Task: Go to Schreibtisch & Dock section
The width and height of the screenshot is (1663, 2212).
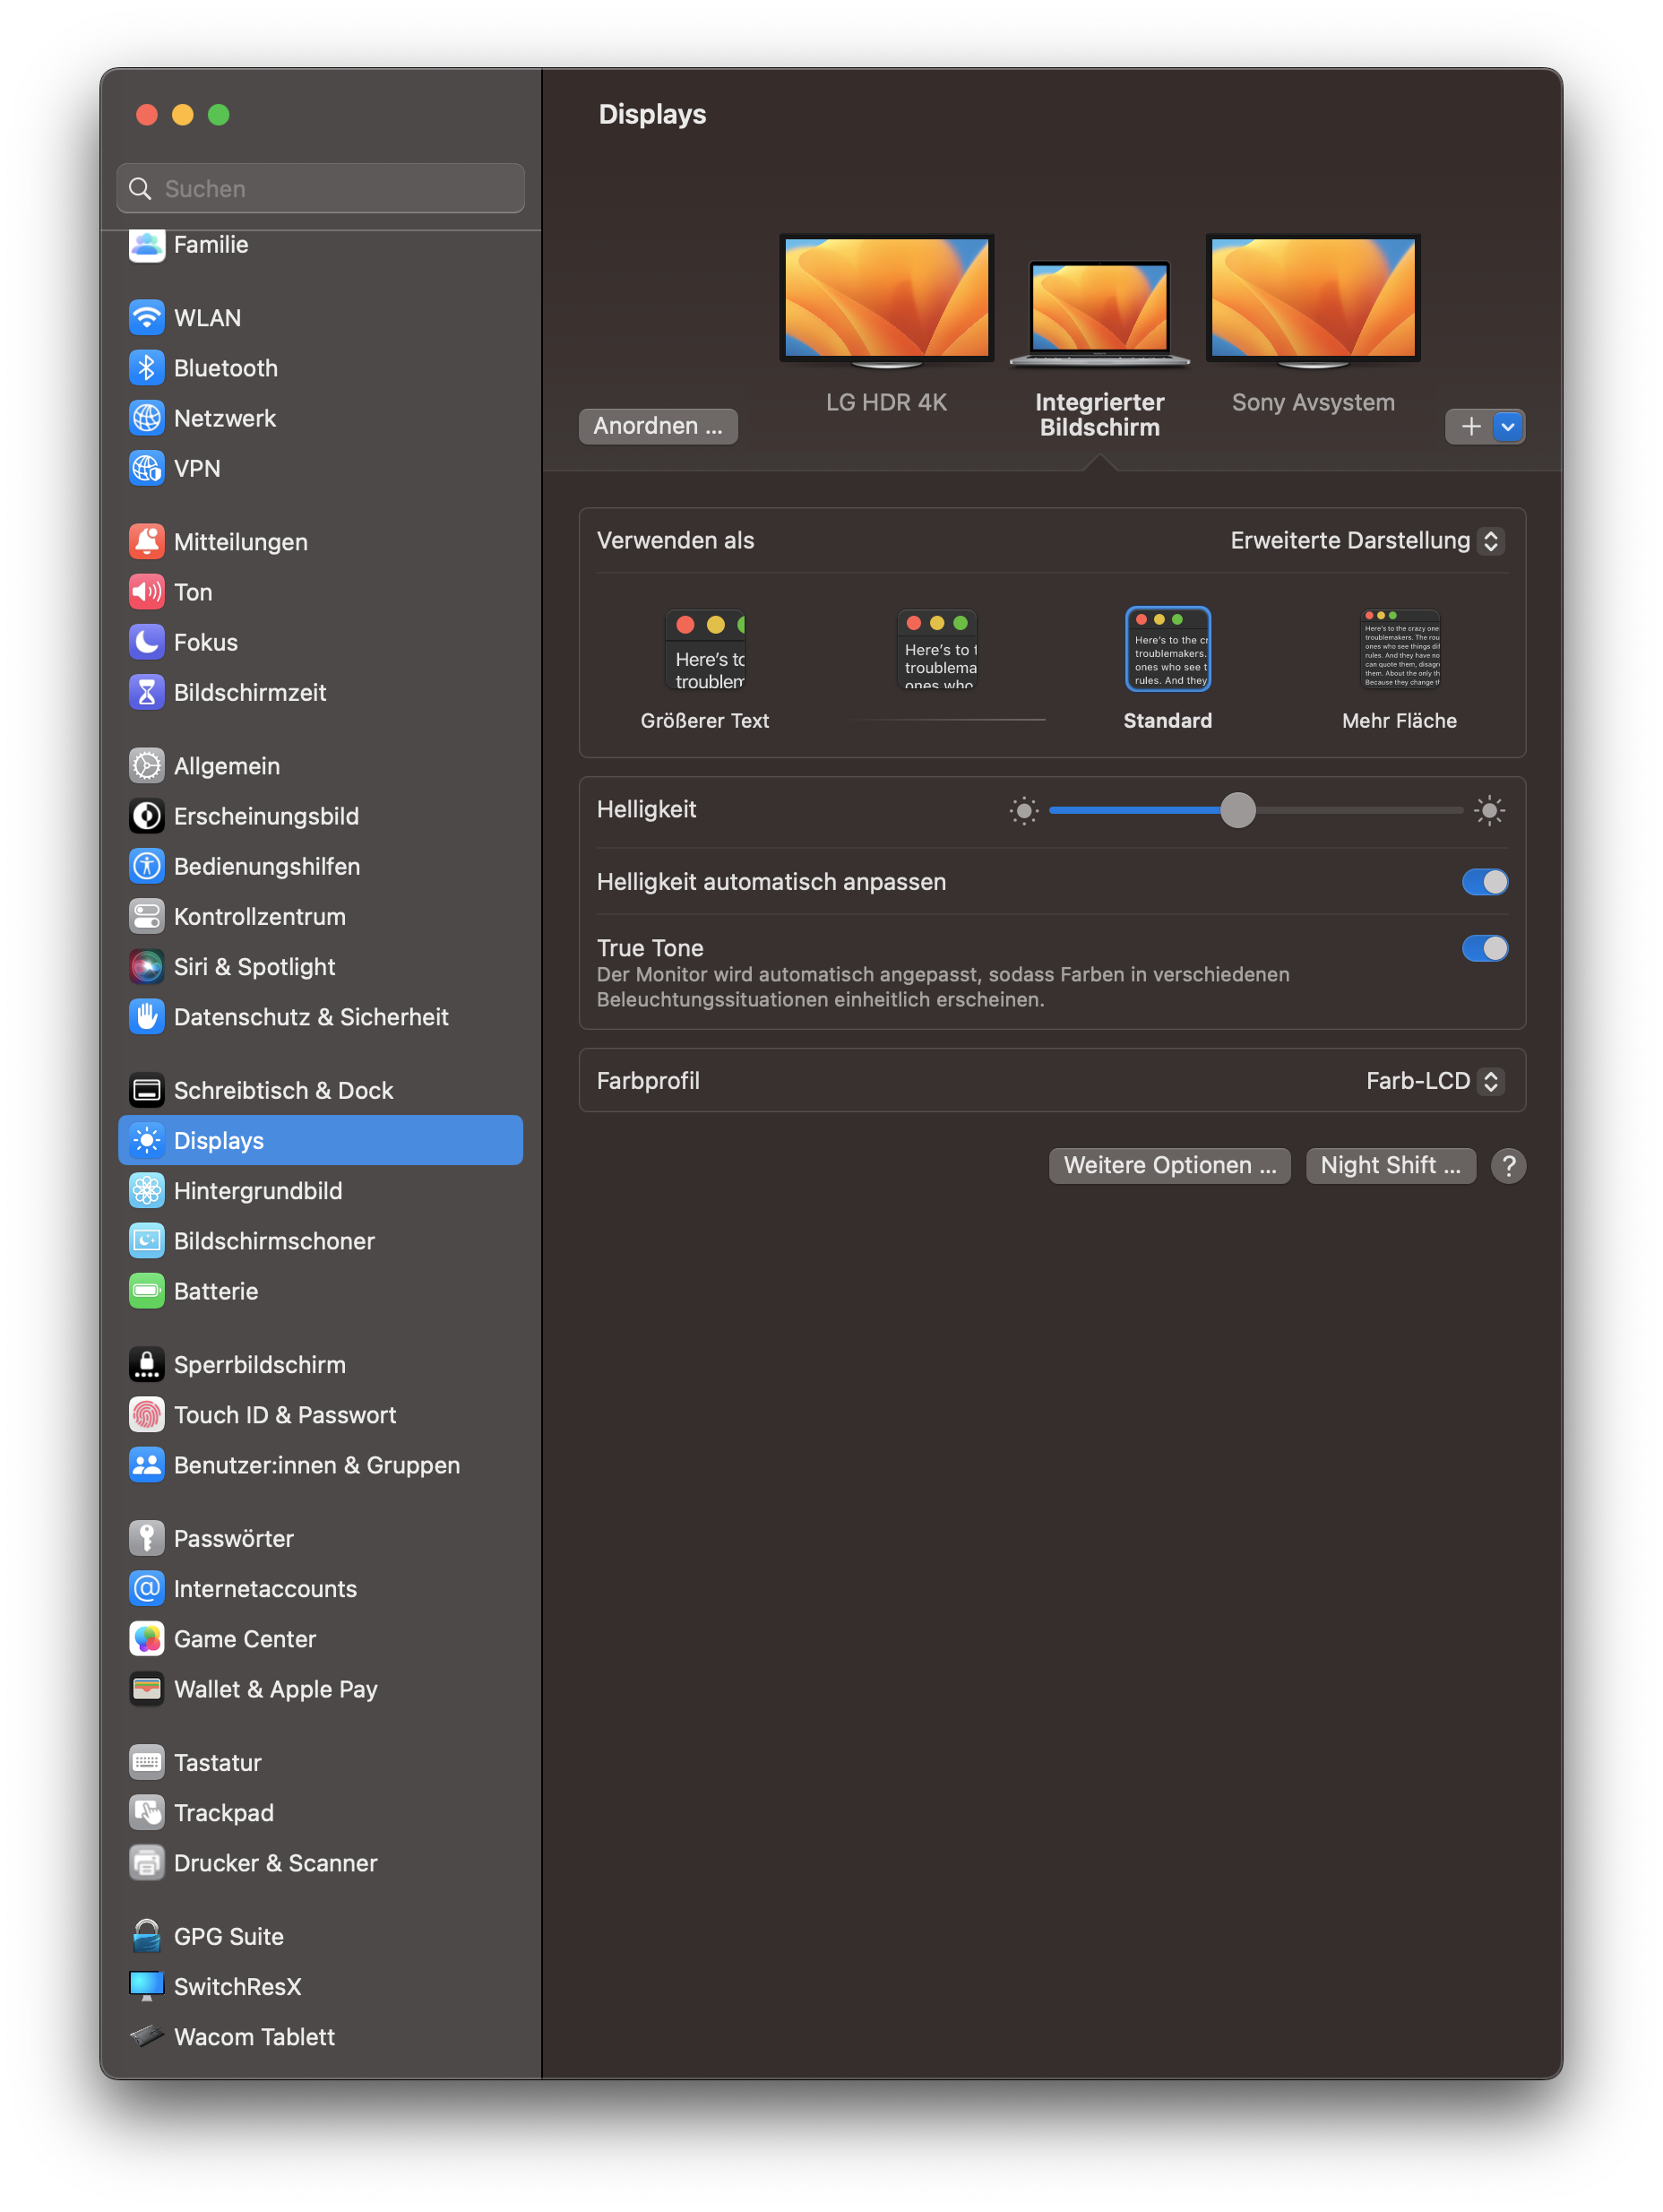Action: (283, 1090)
